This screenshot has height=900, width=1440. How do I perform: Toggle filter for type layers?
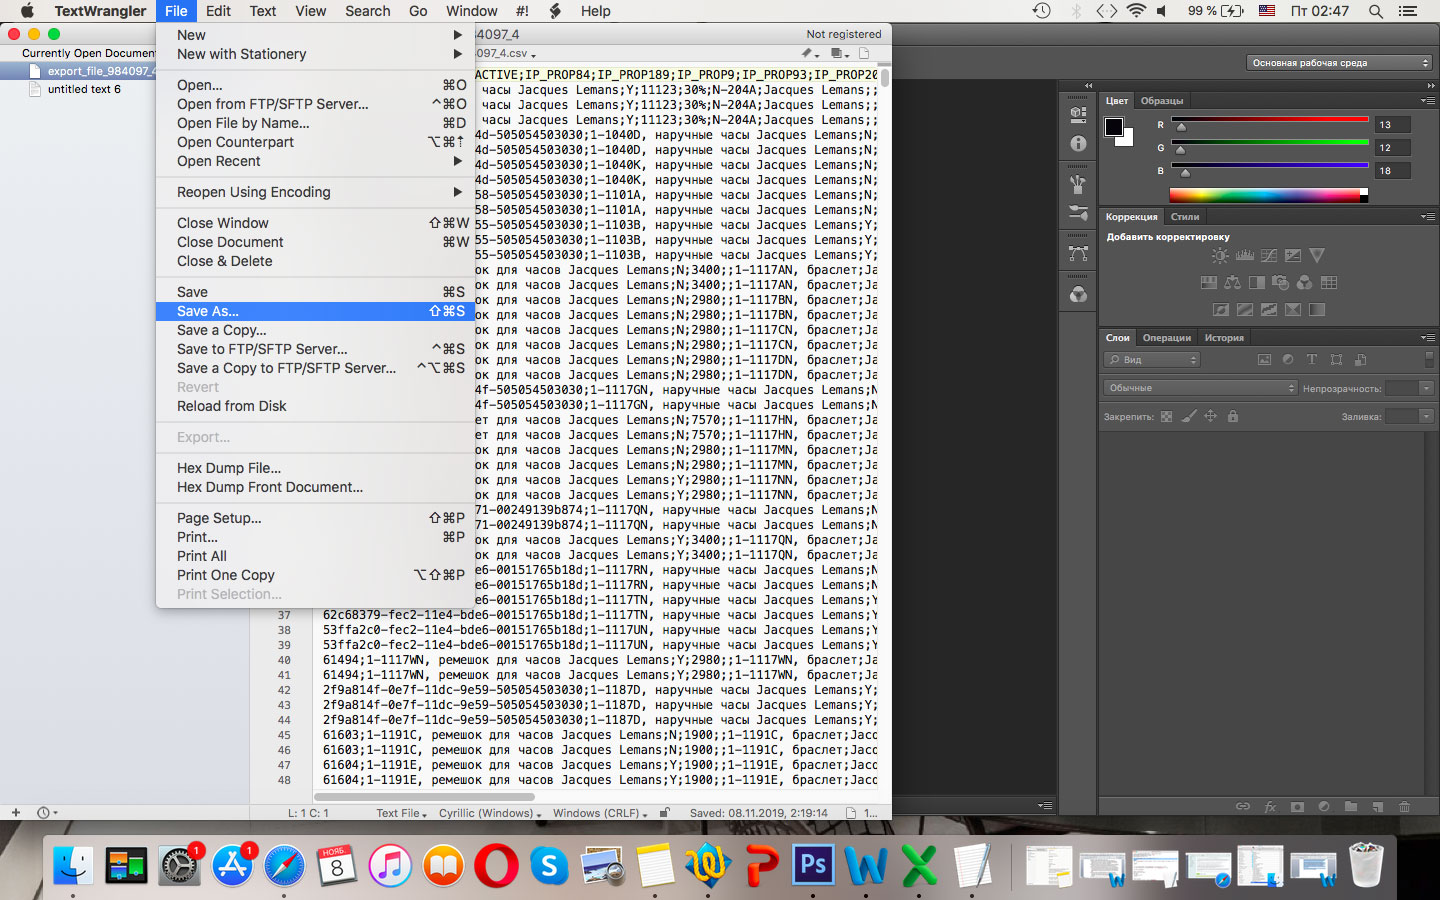(1312, 360)
